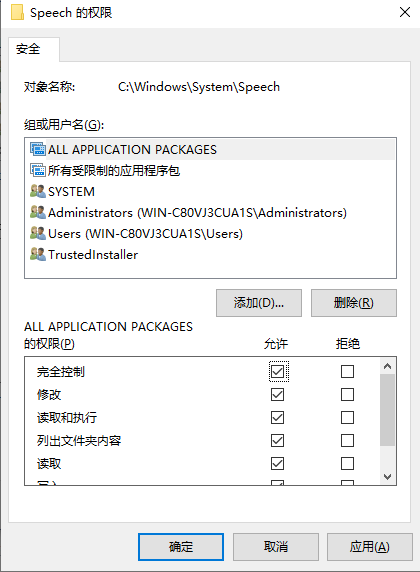Close the Speech permissions dialog
The image size is (420, 572).
[405, 12]
